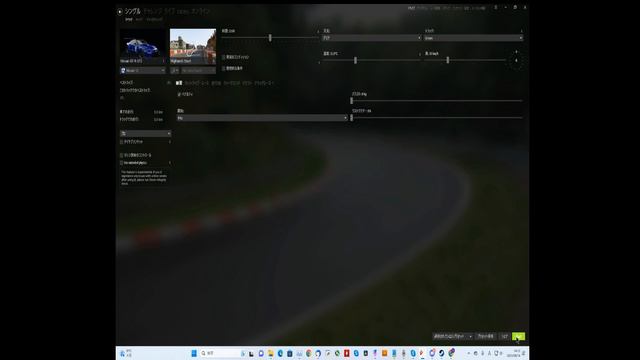Click the share link button at bottom
640x360 pixels.
(x=486, y=336)
